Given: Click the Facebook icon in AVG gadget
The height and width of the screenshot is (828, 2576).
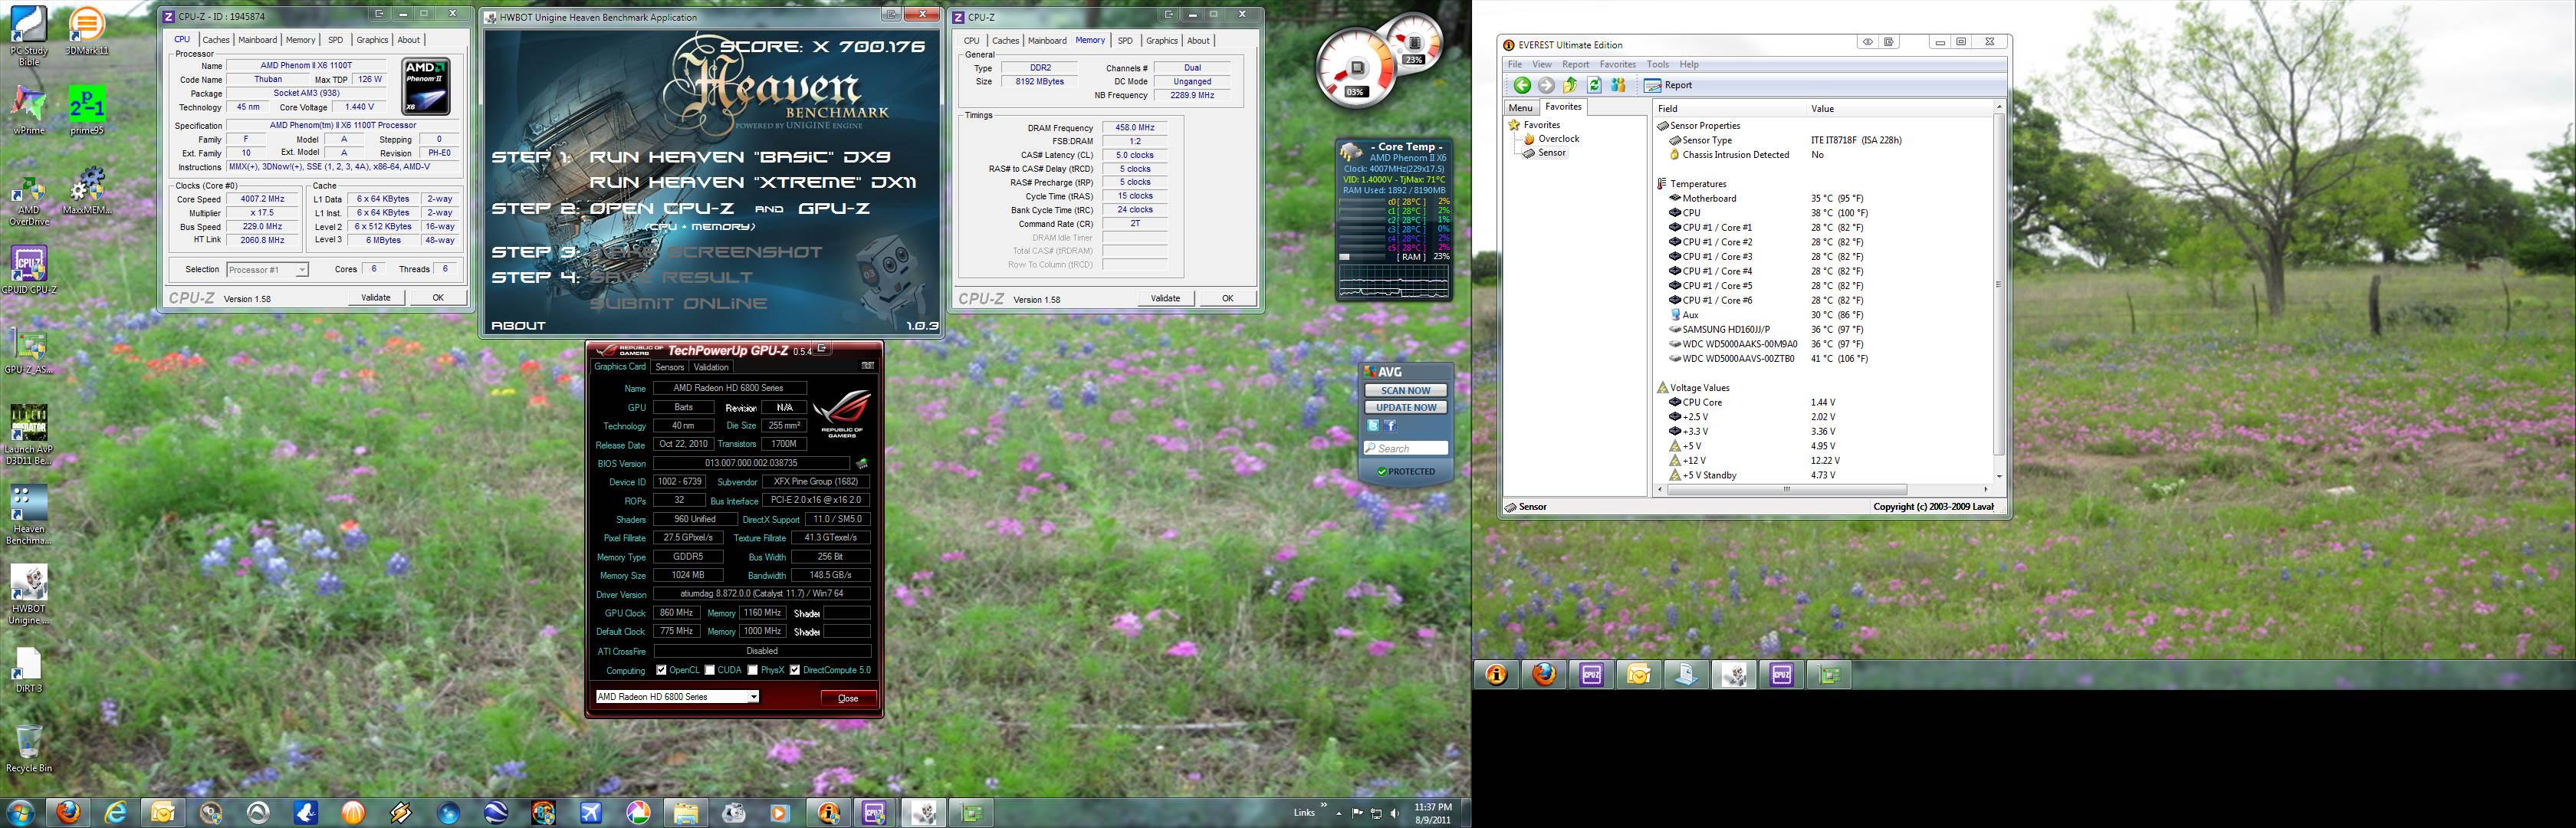Looking at the screenshot, I should (x=1390, y=425).
